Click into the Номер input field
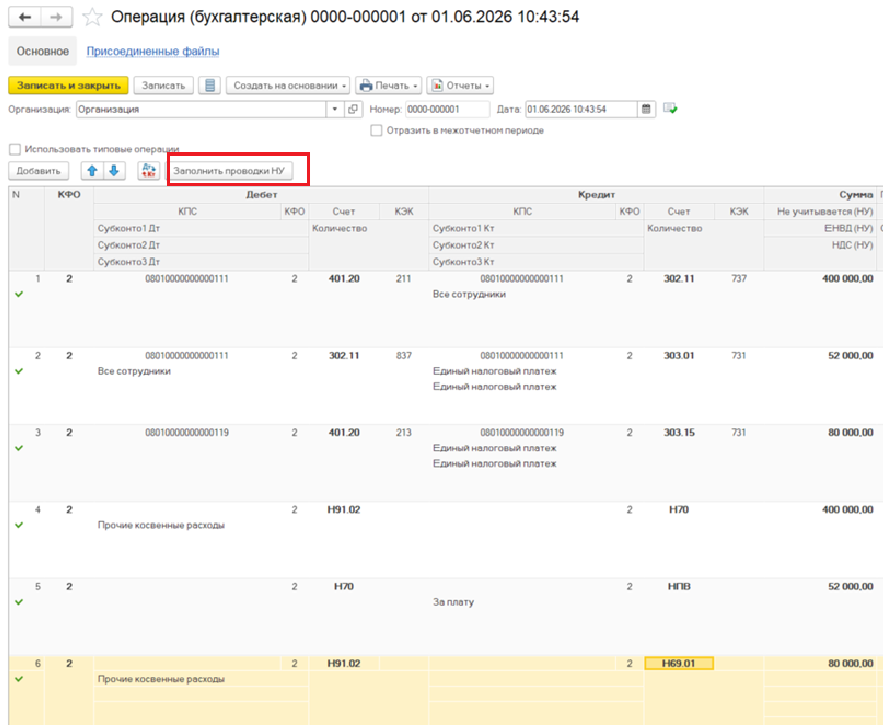Screen dimensions: 883x725 point(447,109)
